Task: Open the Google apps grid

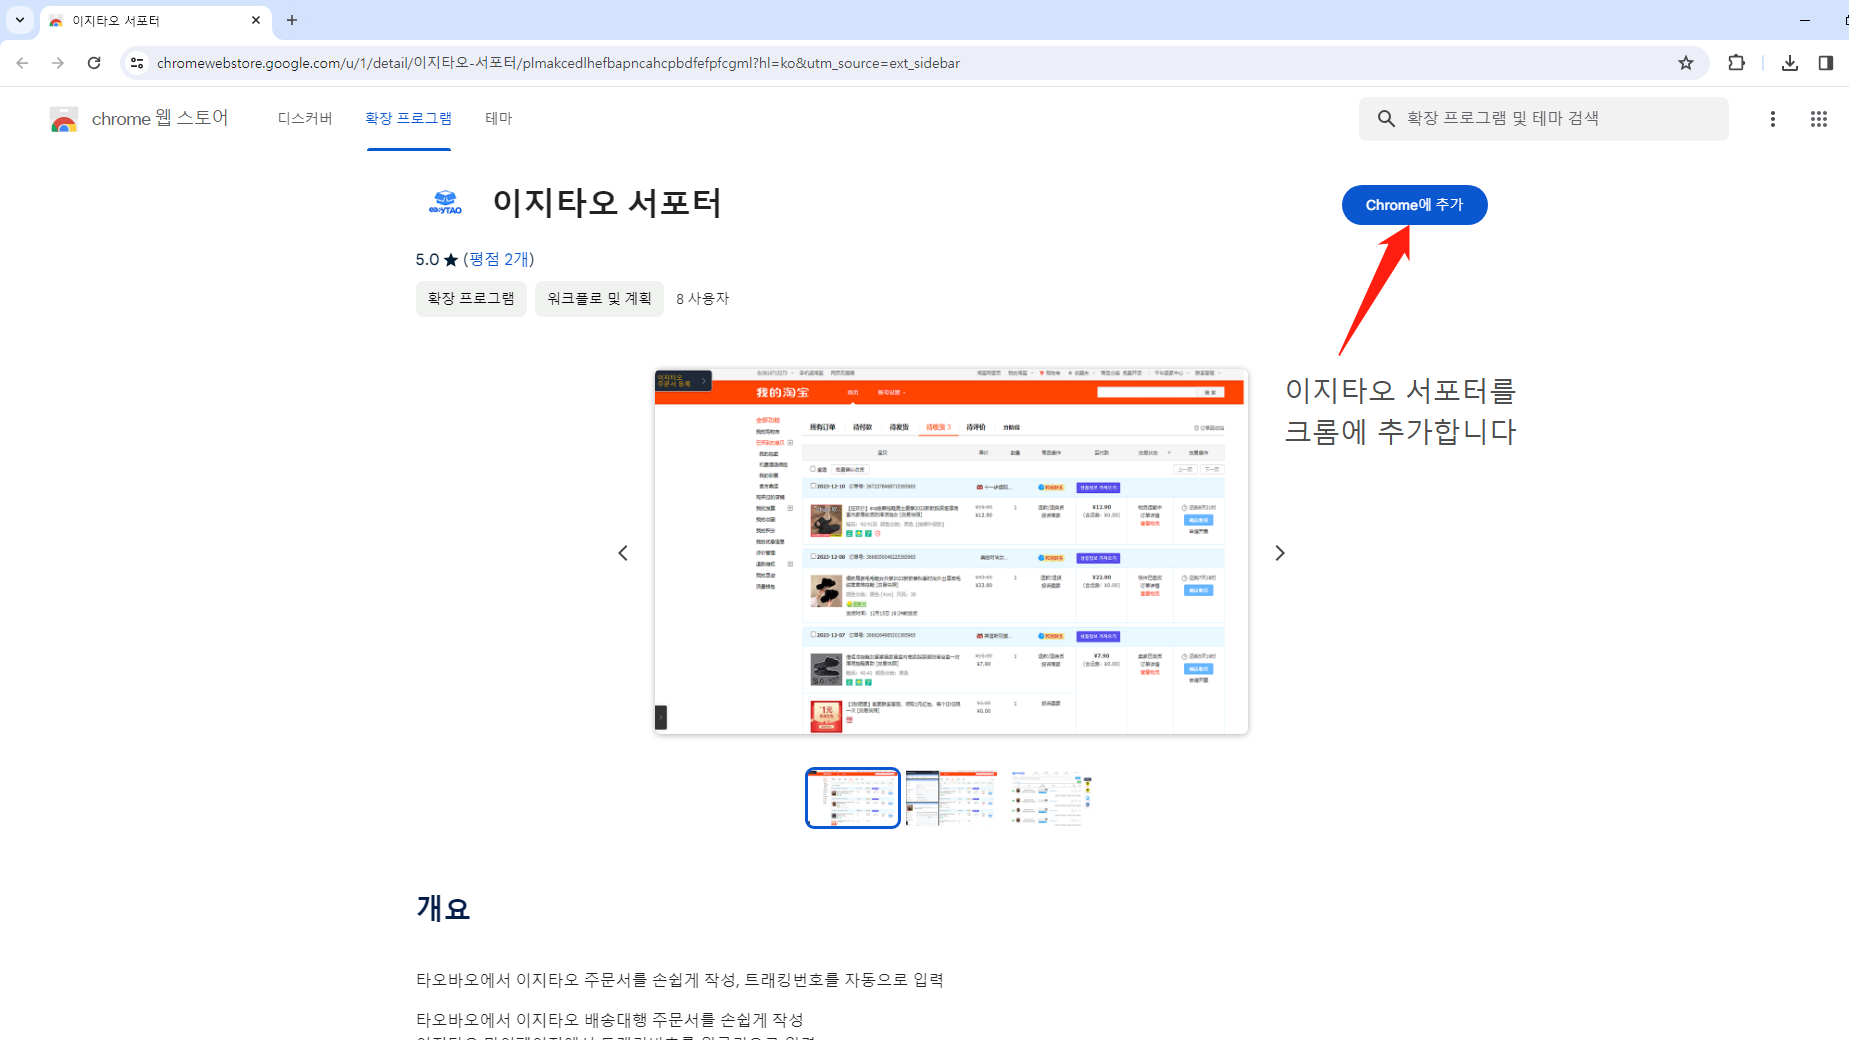Action: (x=1819, y=119)
